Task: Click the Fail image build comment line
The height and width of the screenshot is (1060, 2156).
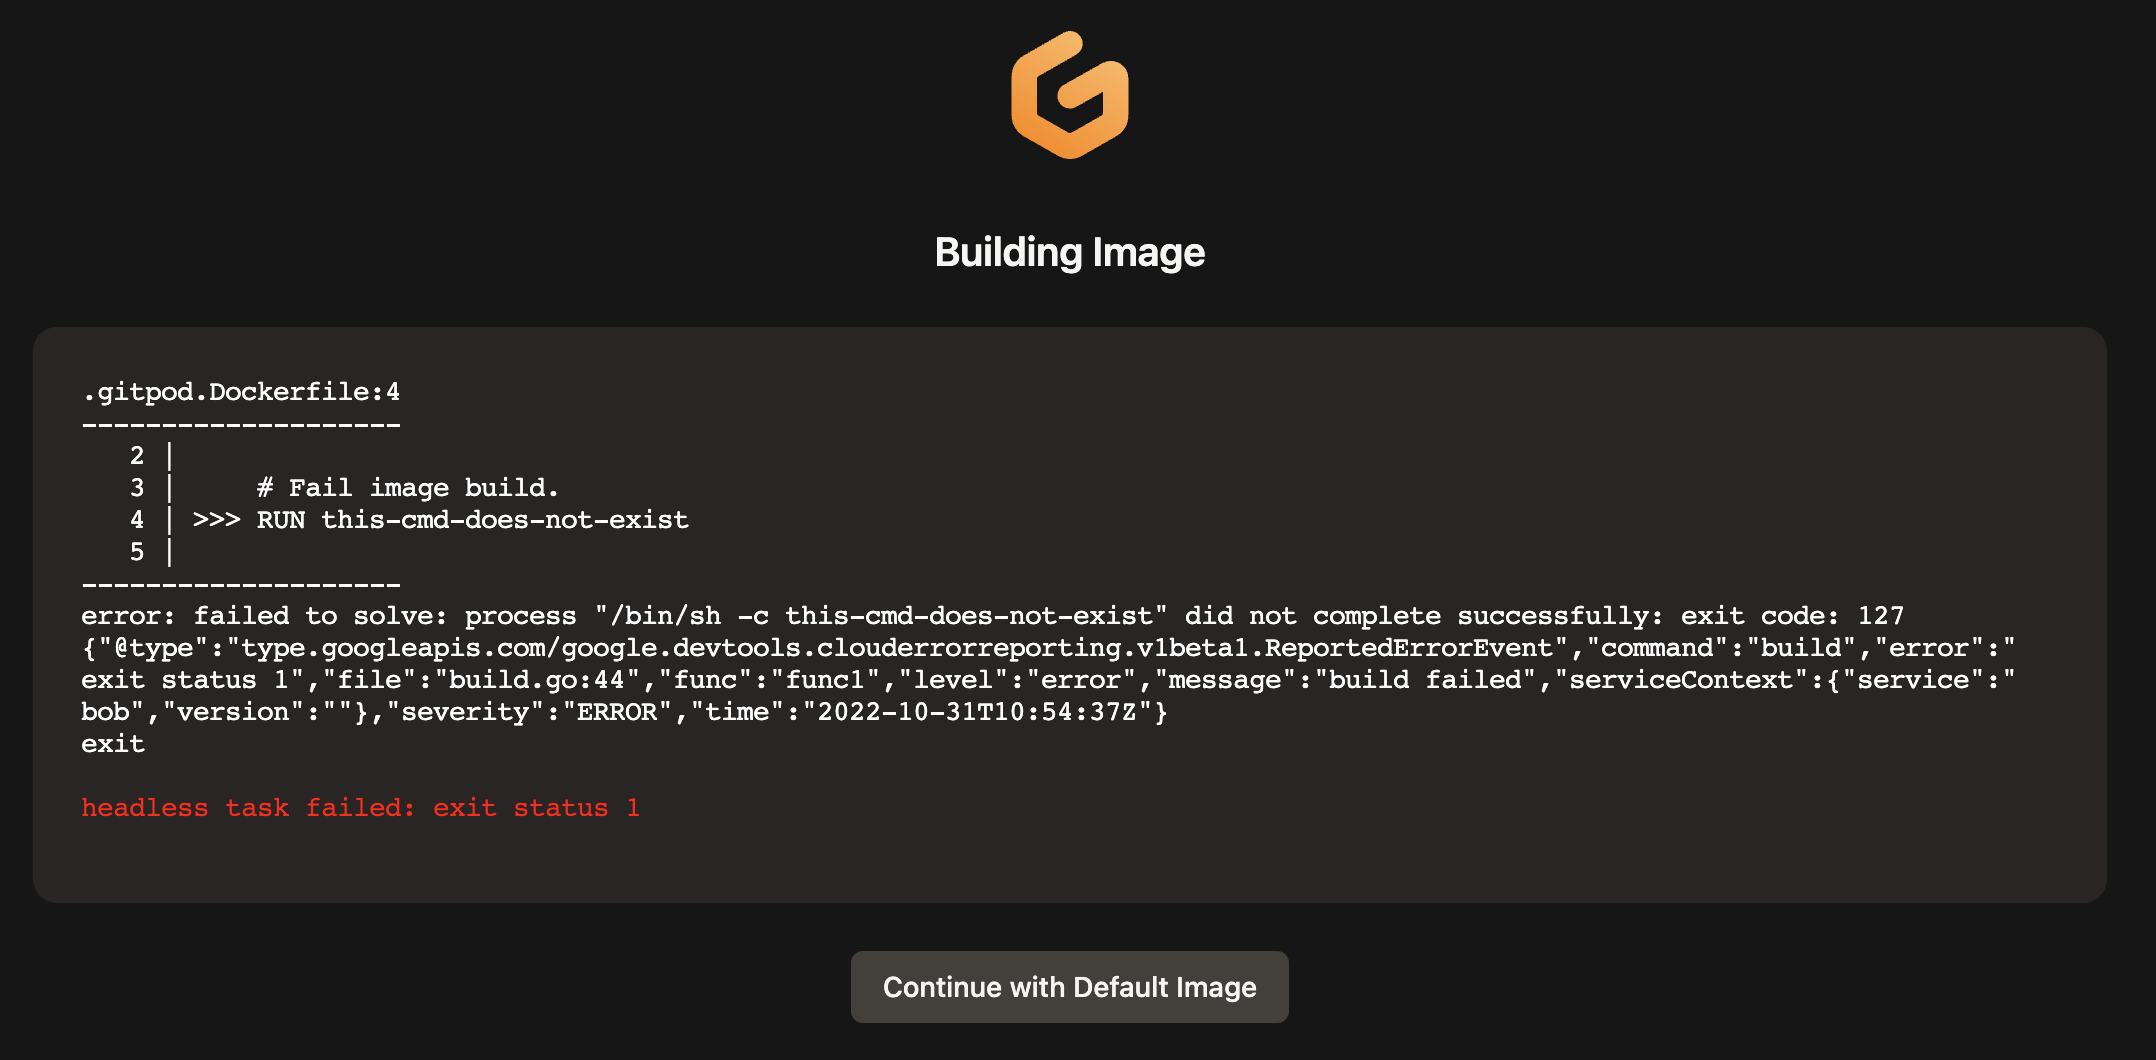Action: pyautogui.click(x=407, y=487)
